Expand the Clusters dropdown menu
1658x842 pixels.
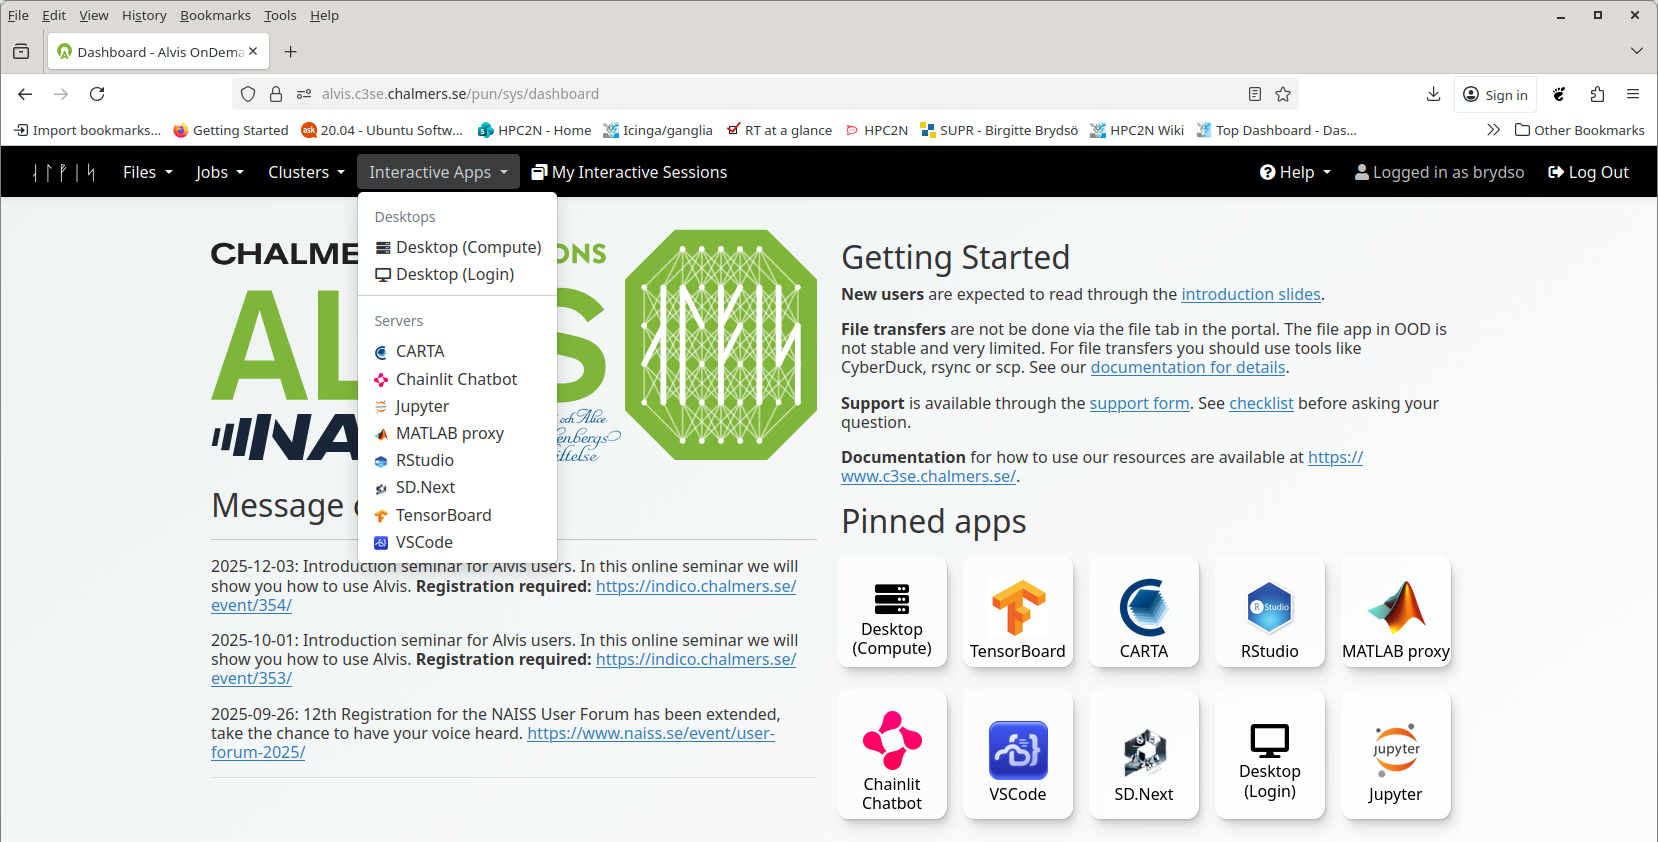(305, 172)
